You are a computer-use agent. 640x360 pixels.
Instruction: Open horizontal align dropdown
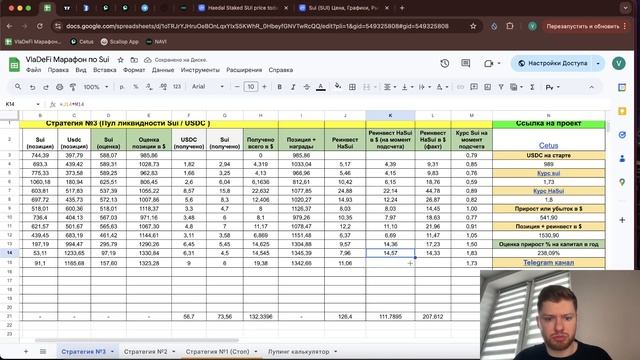(390, 87)
